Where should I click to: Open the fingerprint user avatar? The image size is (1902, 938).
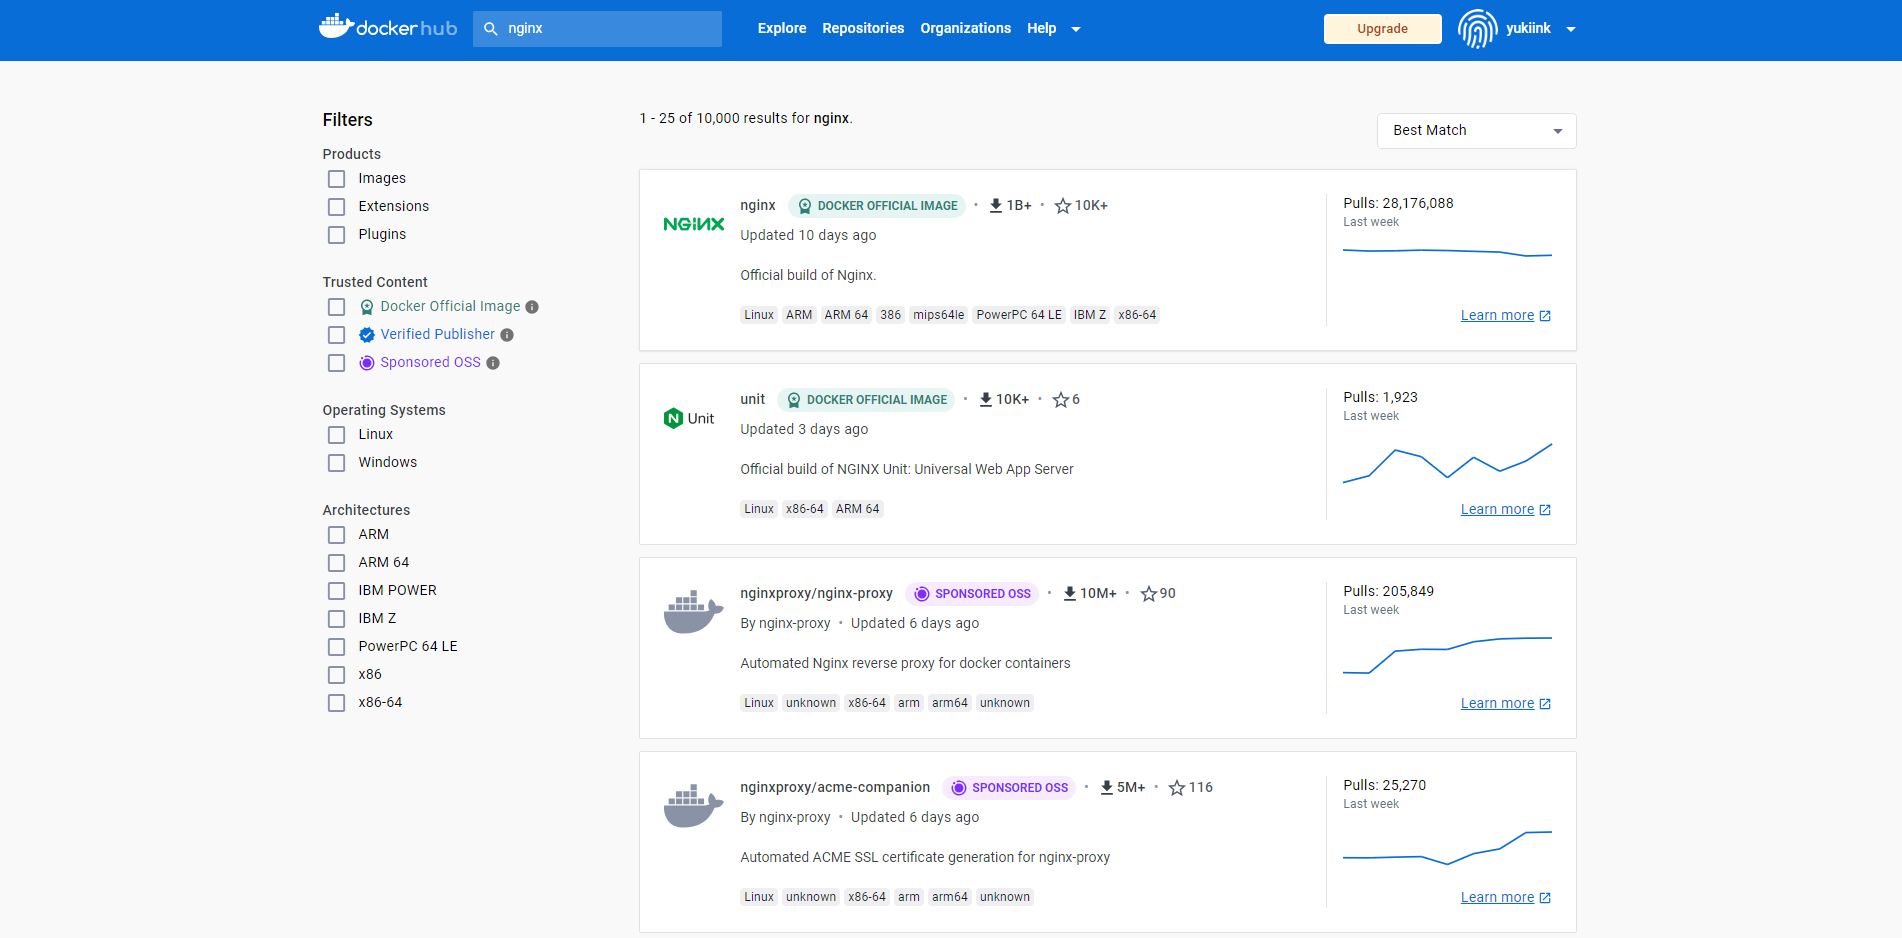coord(1477,29)
